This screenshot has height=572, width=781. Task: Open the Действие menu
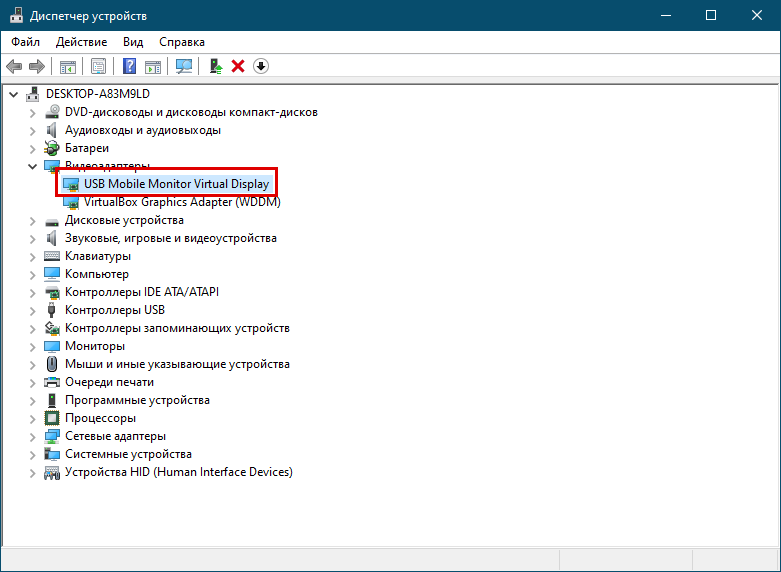[81, 42]
